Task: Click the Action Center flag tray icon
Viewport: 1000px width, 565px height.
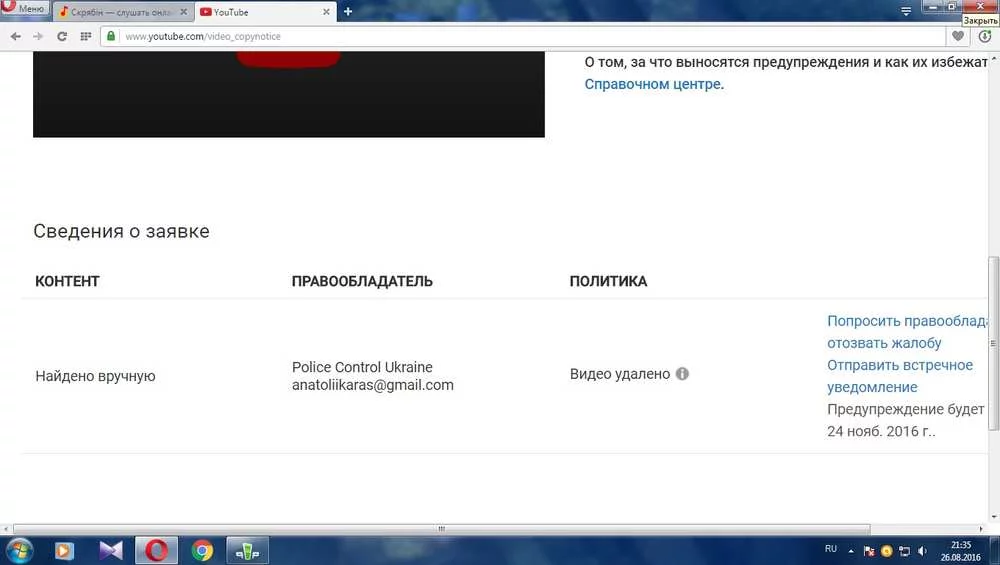Action: point(869,550)
